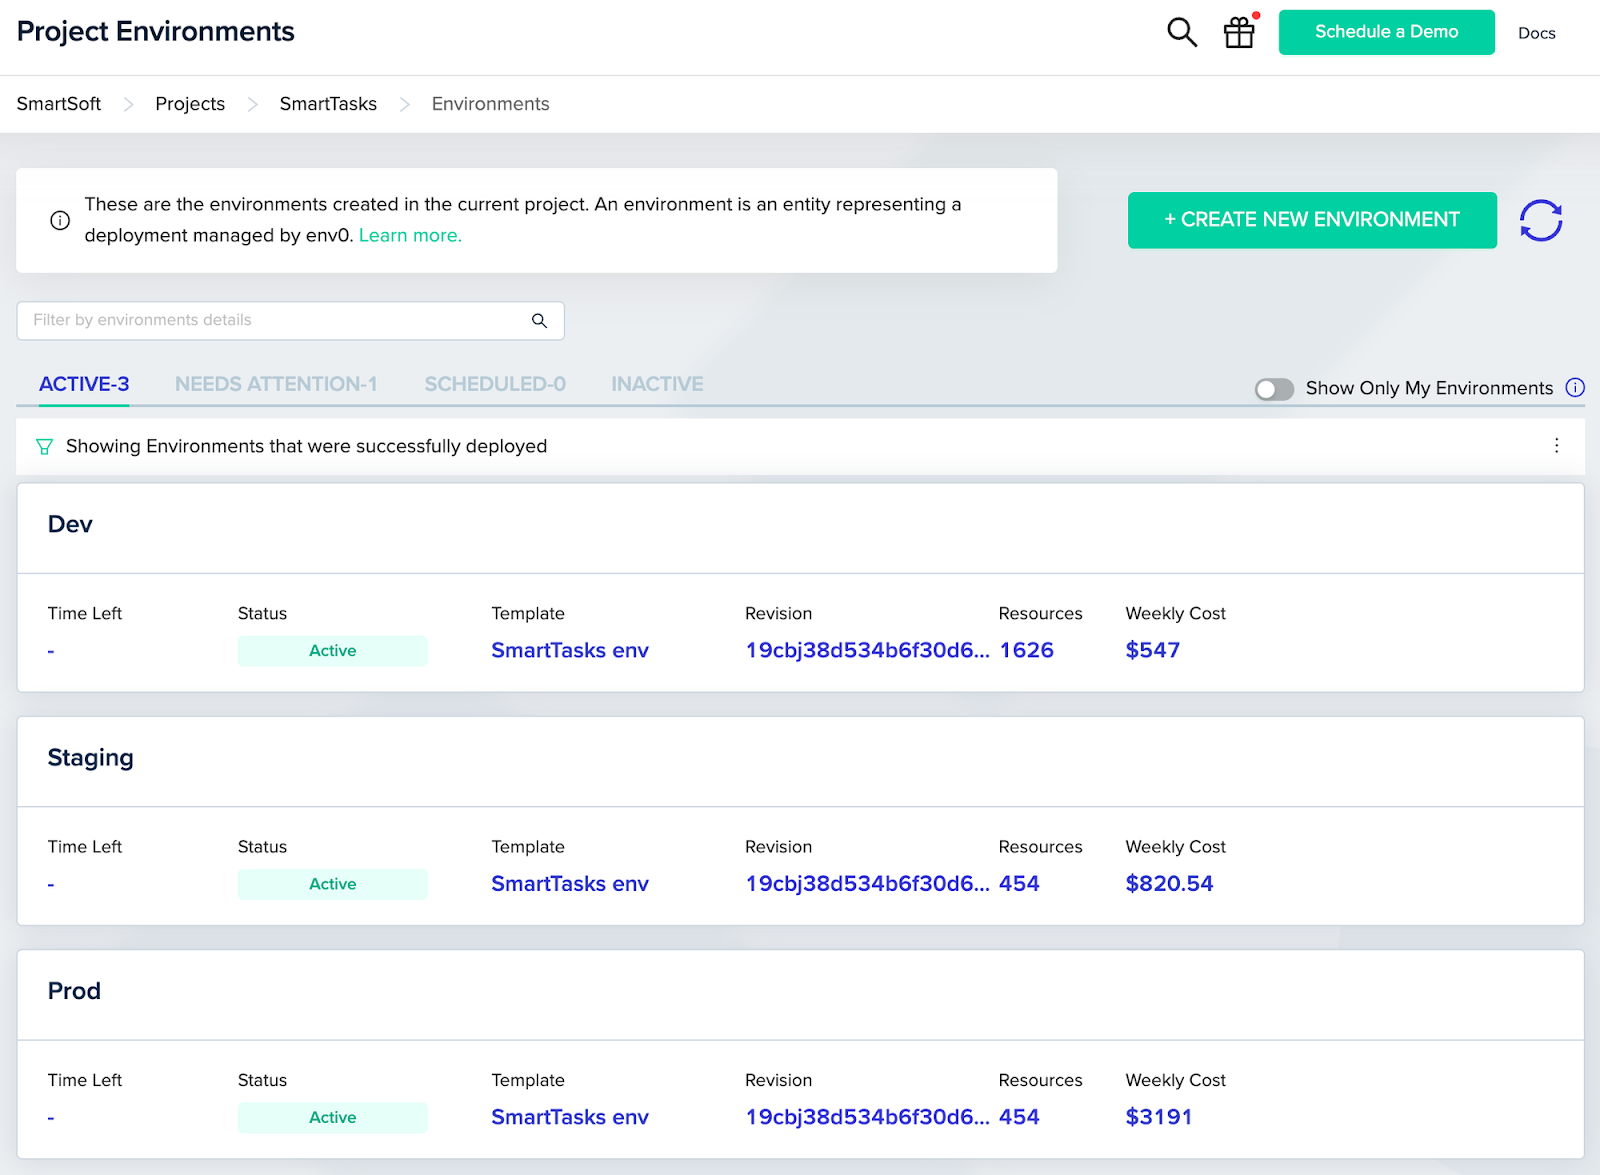The image size is (1600, 1175).
Task: Click Staging resources count 454
Action: pos(1019,884)
